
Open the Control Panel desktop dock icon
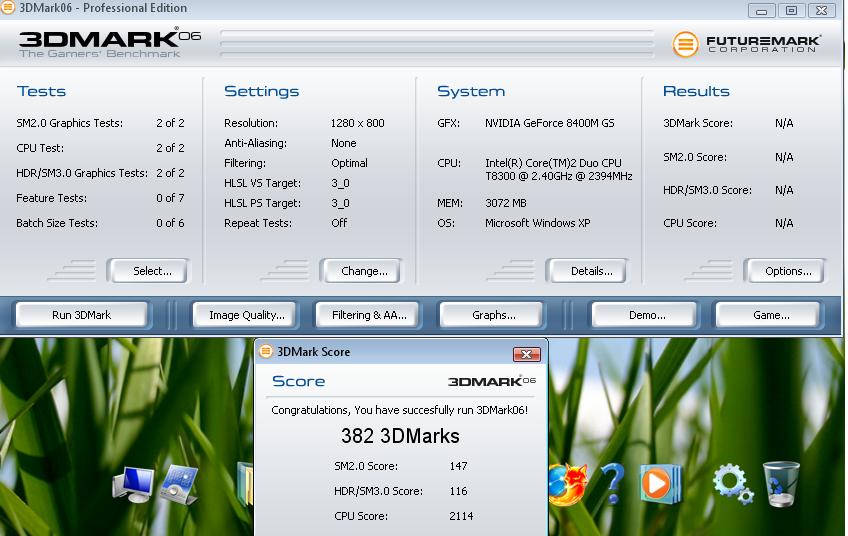(x=179, y=485)
